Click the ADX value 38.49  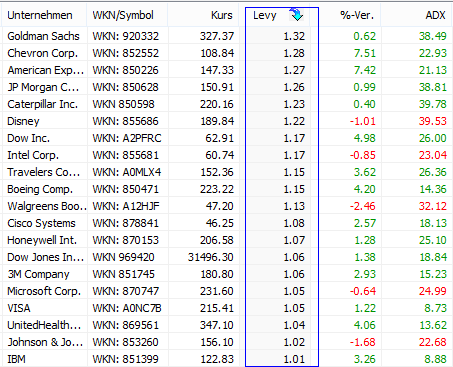click(x=433, y=36)
